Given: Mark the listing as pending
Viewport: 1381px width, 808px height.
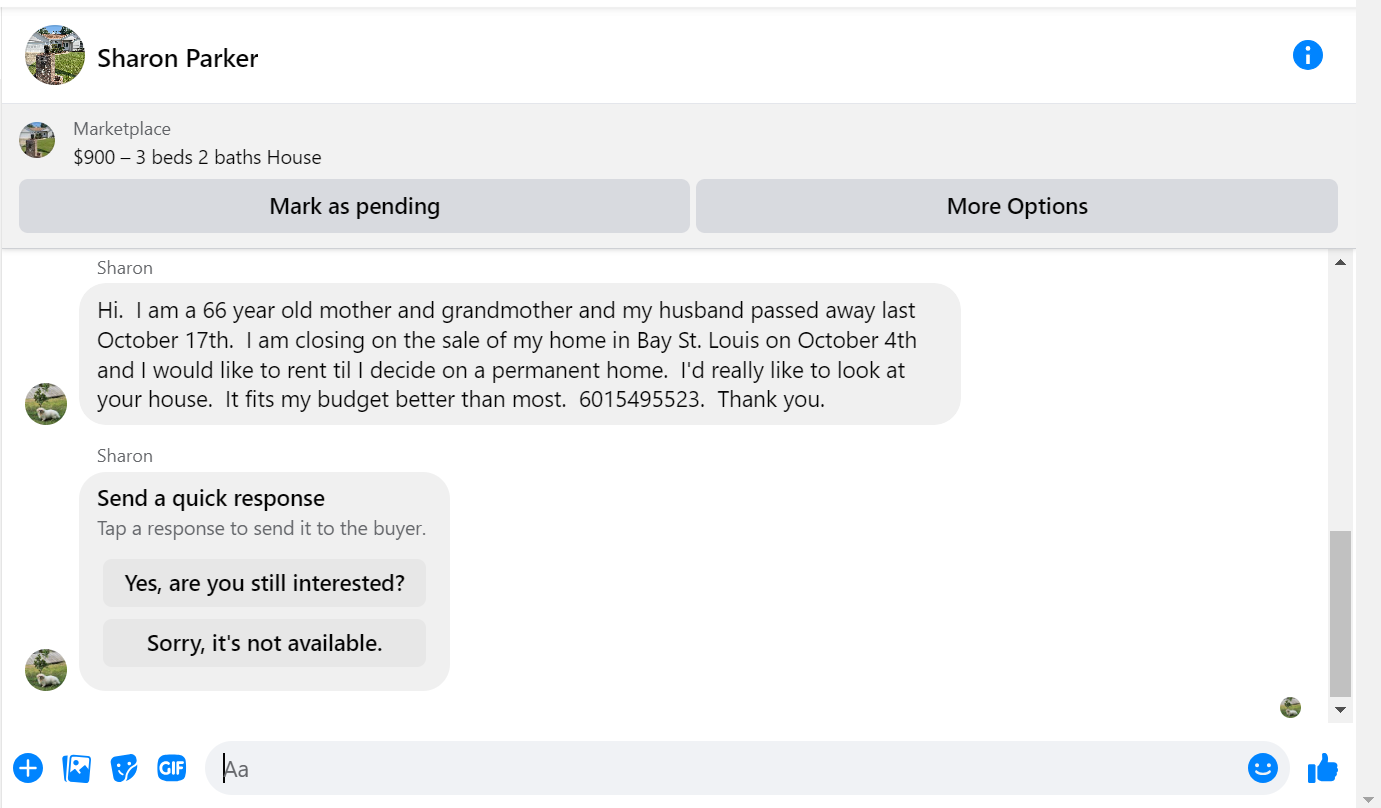Looking at the screenshot, I should tap(354, 206).
